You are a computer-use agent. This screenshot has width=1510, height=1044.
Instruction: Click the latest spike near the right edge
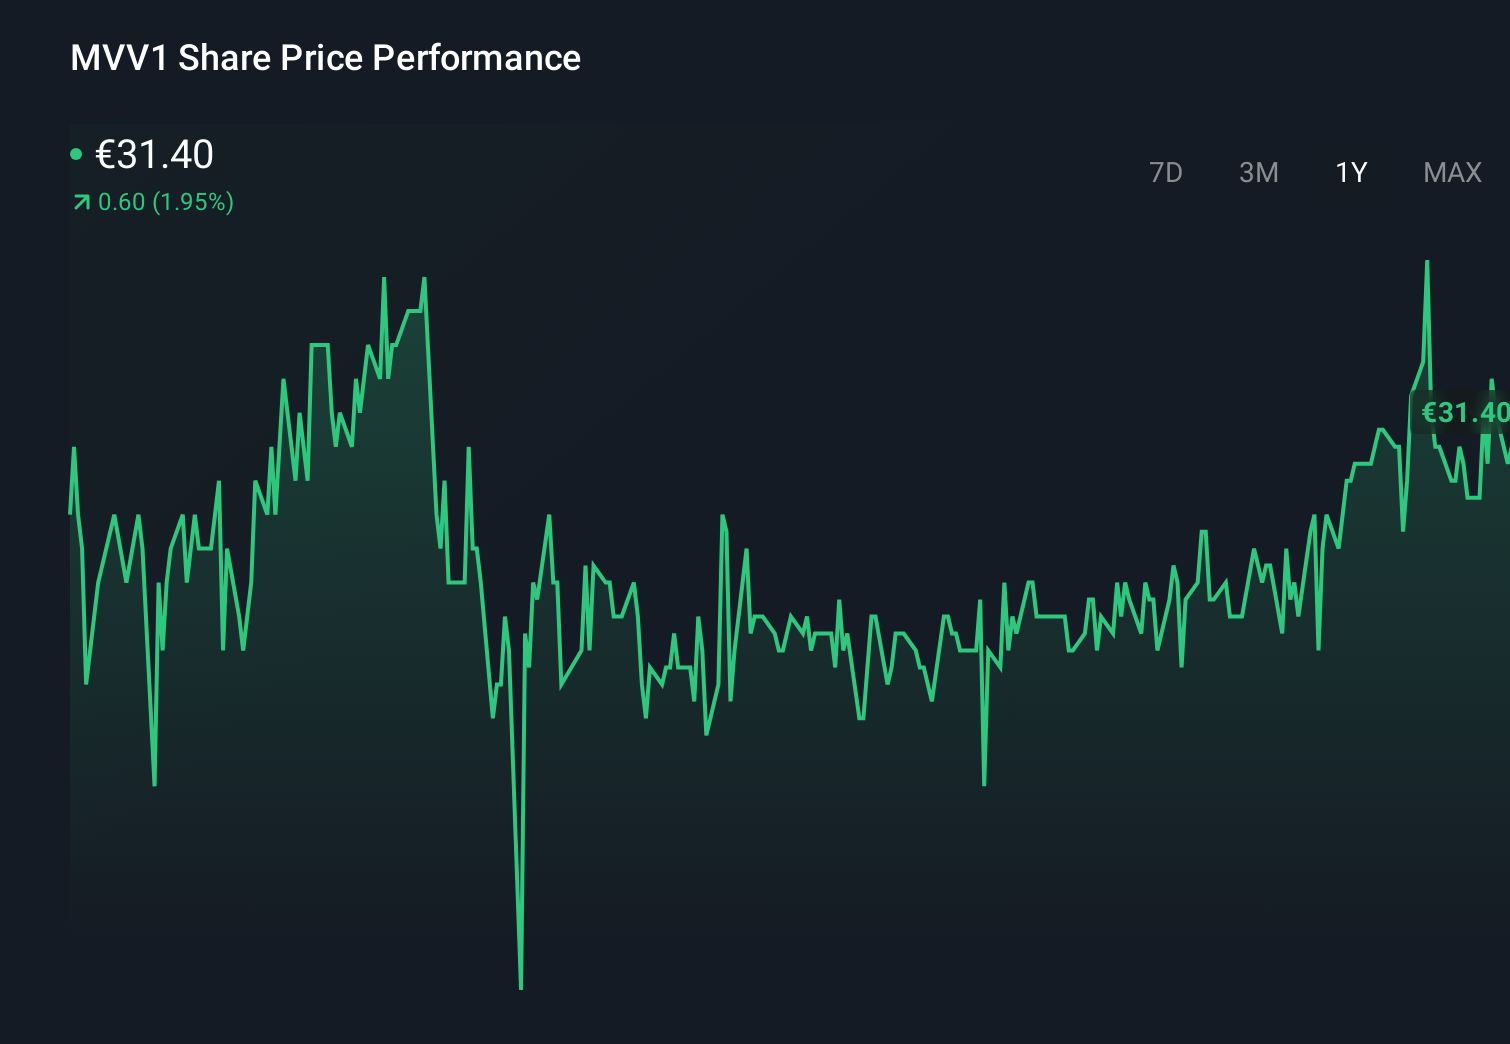[x=1427, y=300]
